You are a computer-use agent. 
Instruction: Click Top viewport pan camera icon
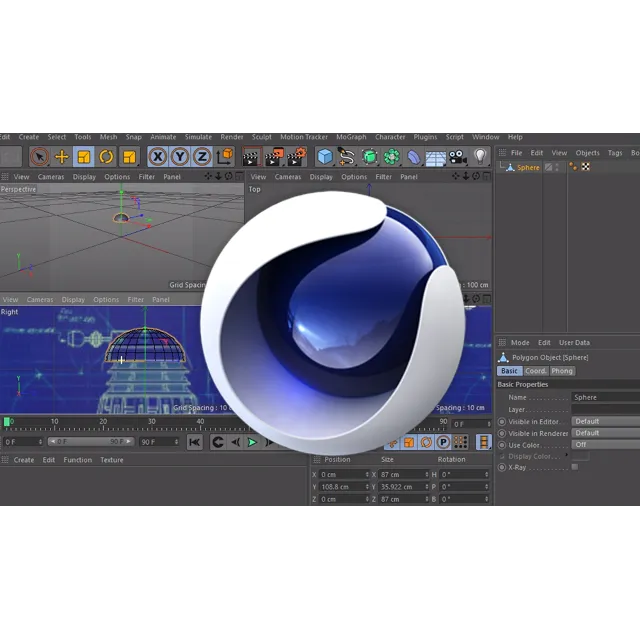click(x=456, y=176)
